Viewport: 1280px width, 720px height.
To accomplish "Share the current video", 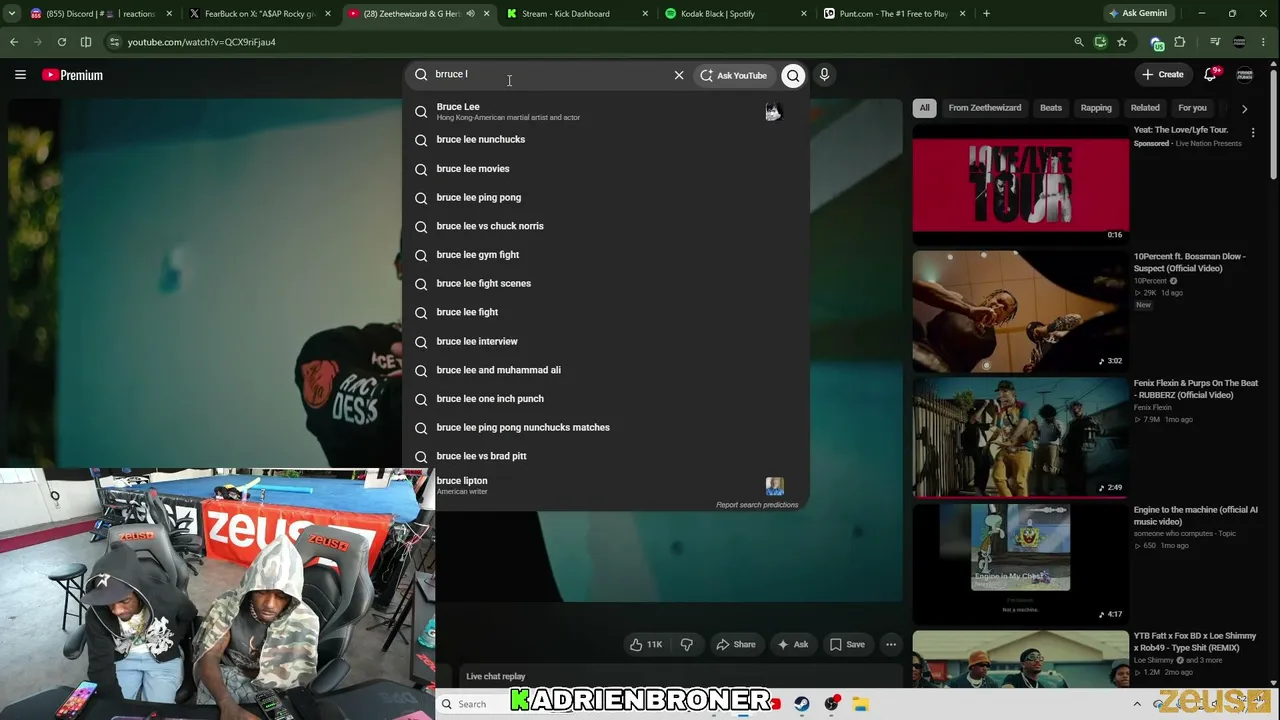I will coord(735,645).
